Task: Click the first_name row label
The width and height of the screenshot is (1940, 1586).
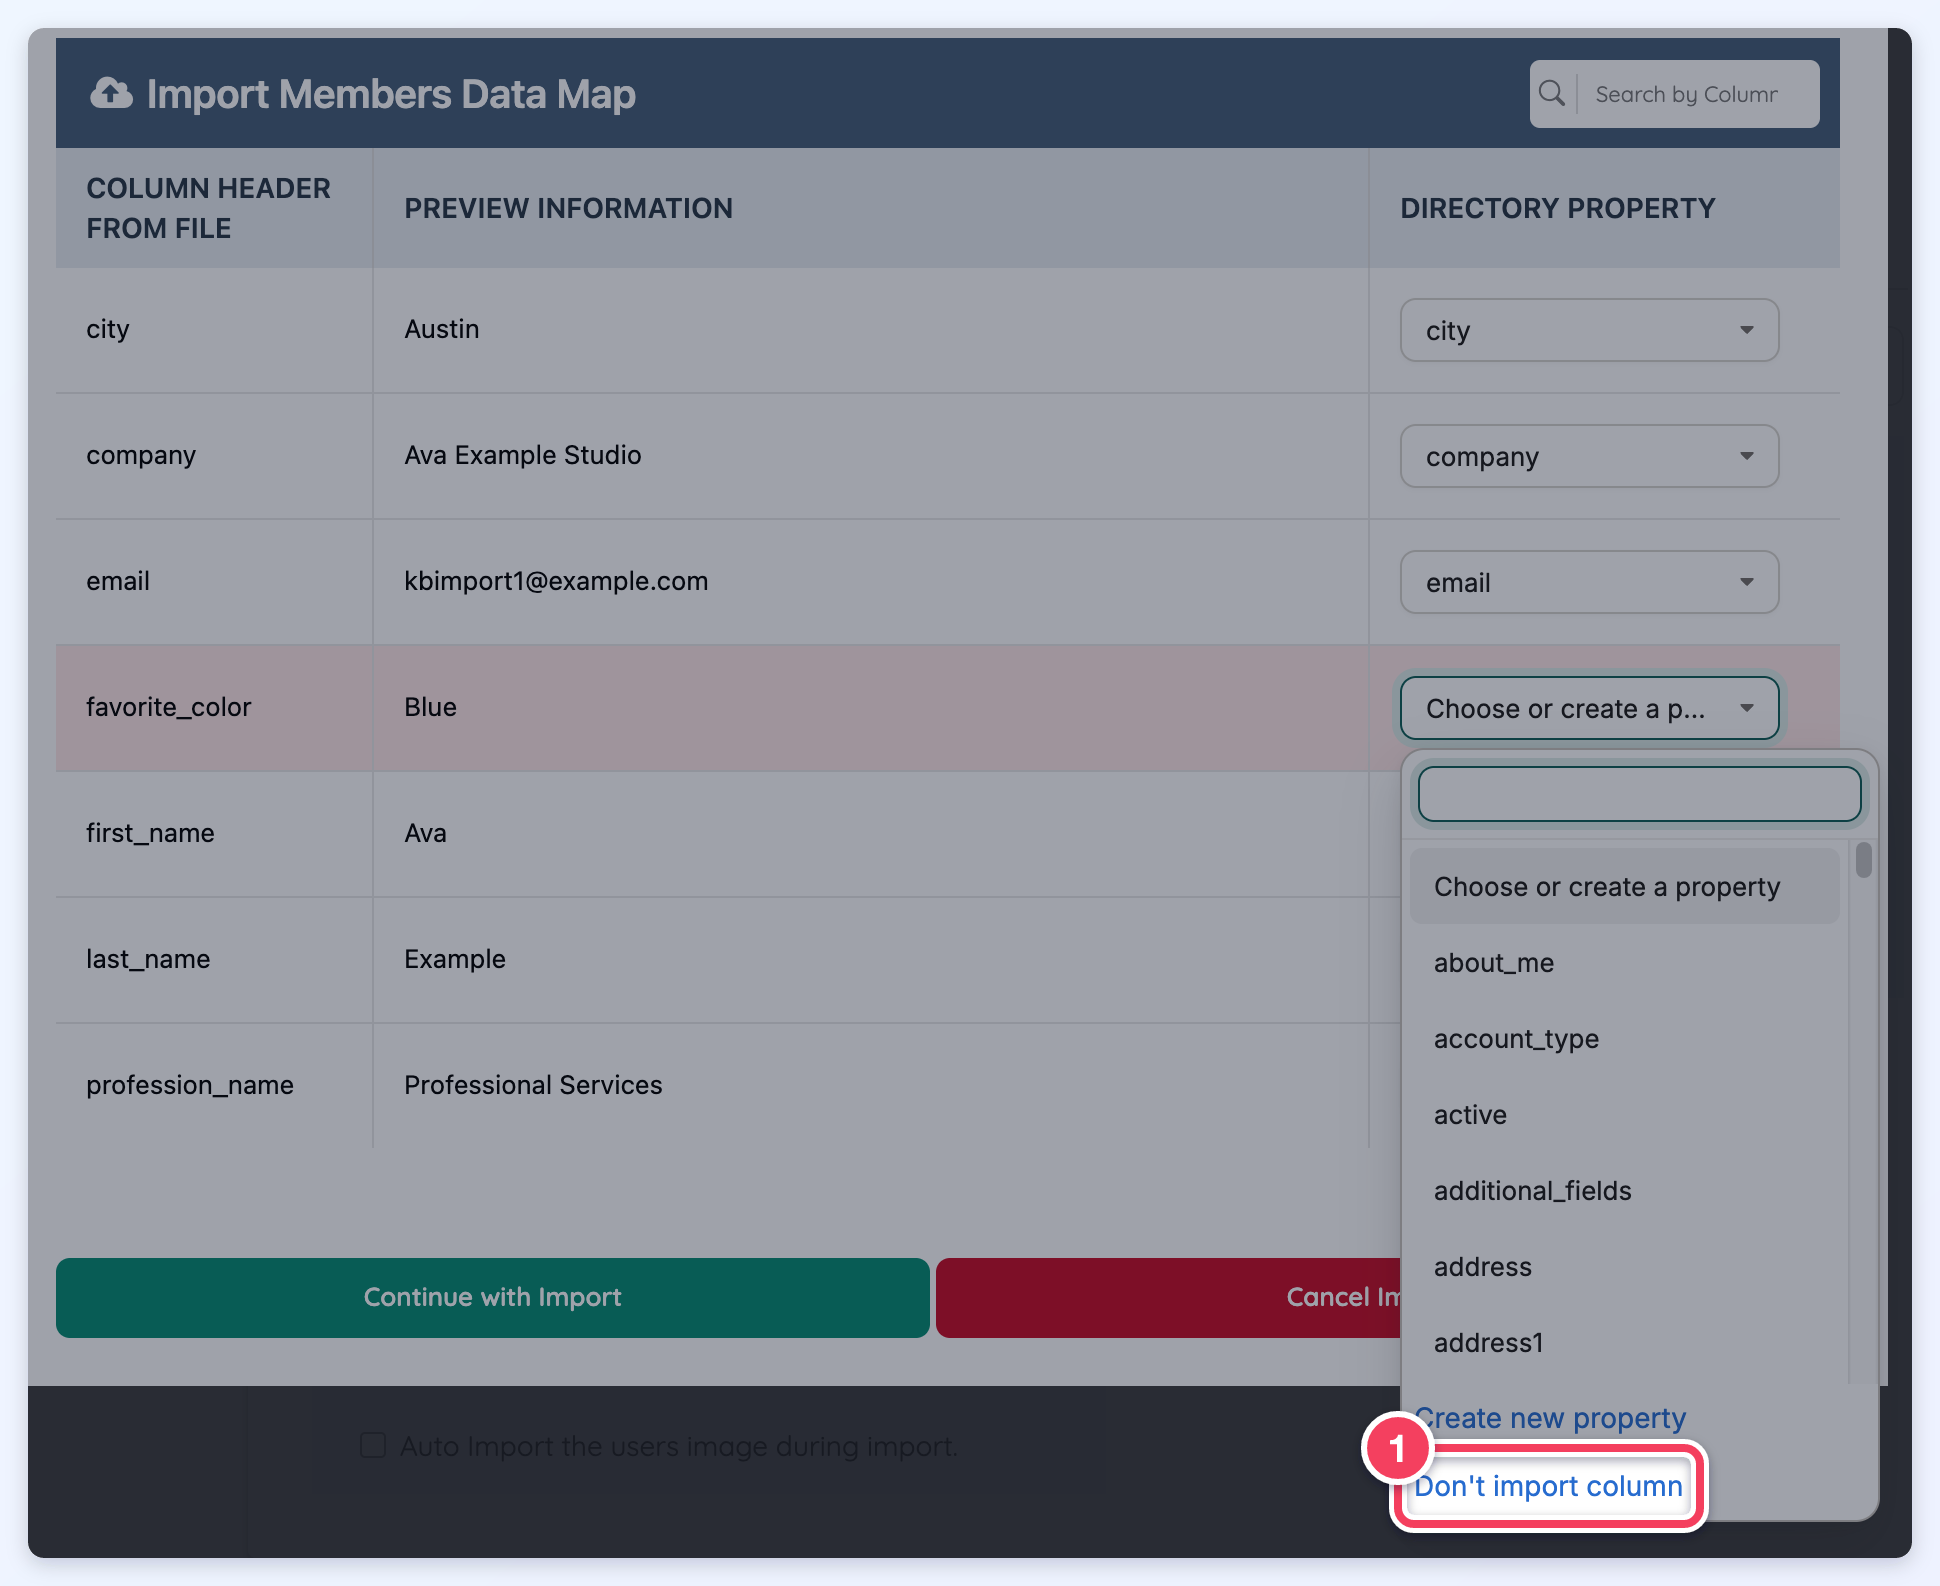Action: click(150, 833)
